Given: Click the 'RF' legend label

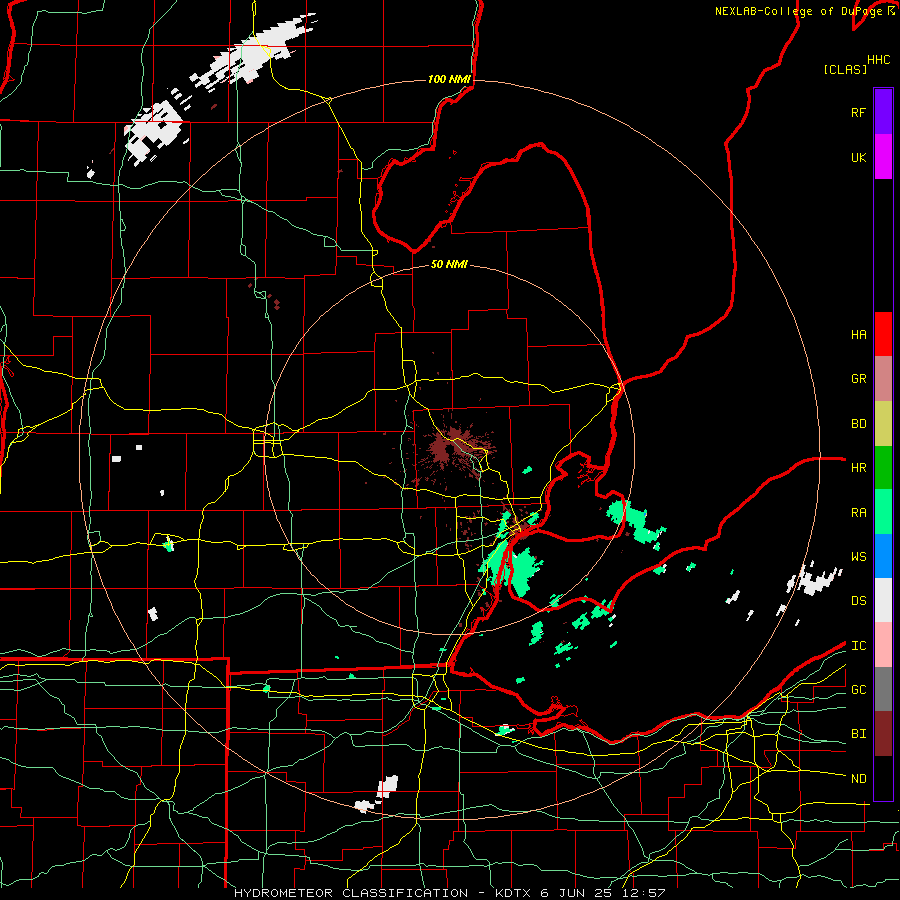Looking at the screenshot, I should click(x=858, y=112).
